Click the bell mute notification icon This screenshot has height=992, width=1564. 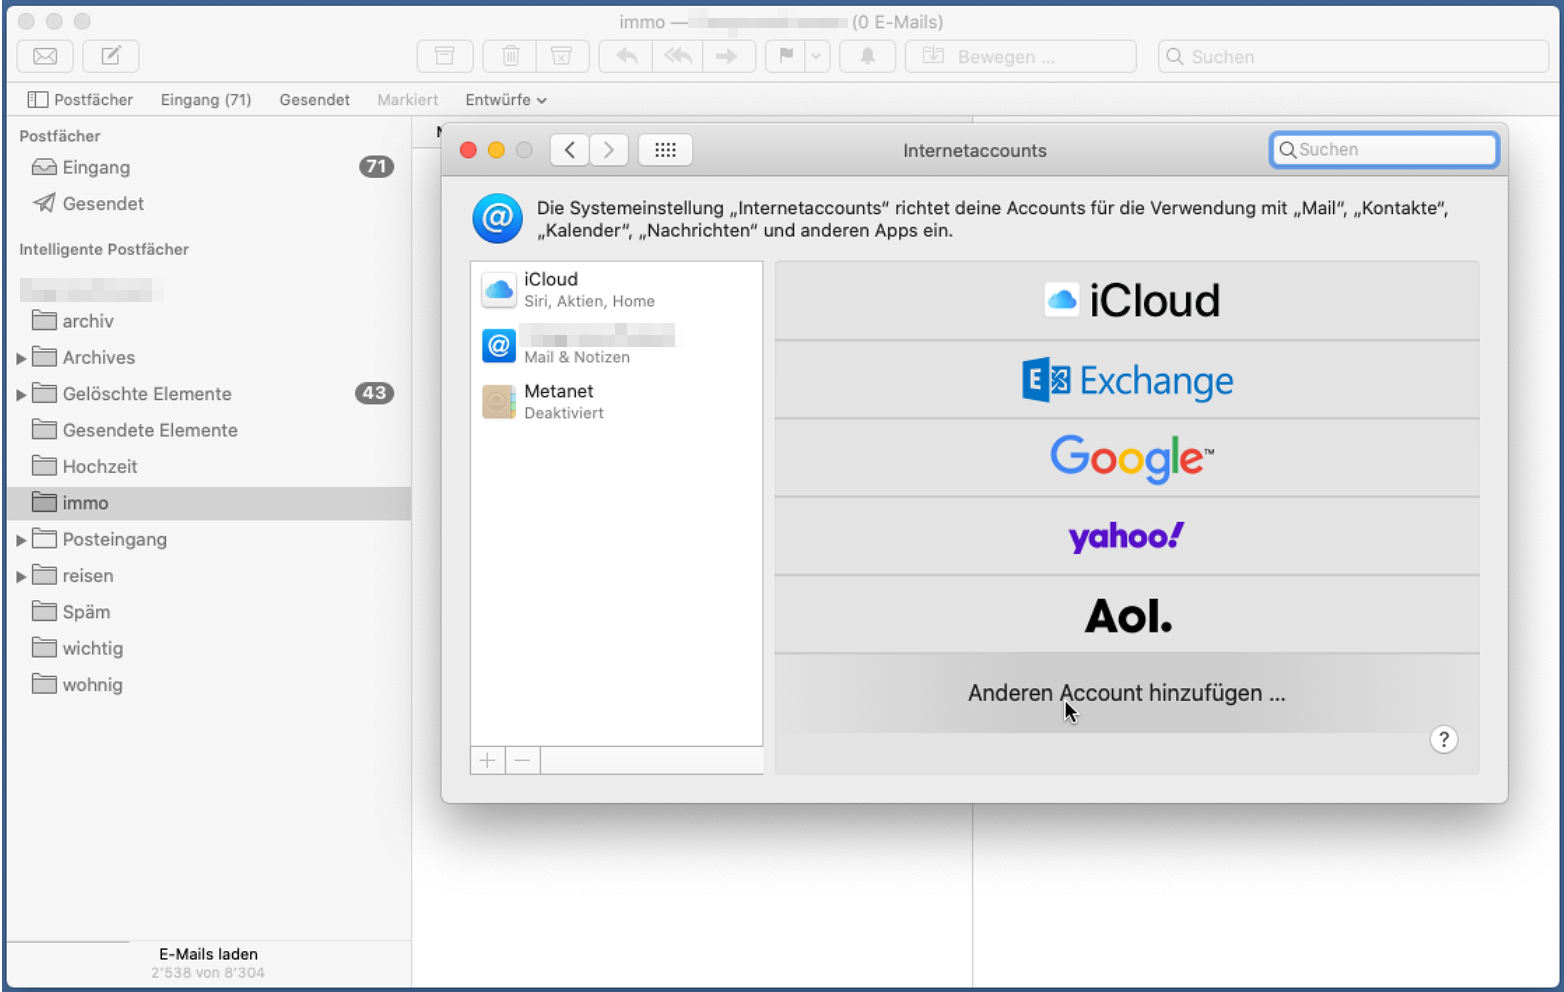867,56
